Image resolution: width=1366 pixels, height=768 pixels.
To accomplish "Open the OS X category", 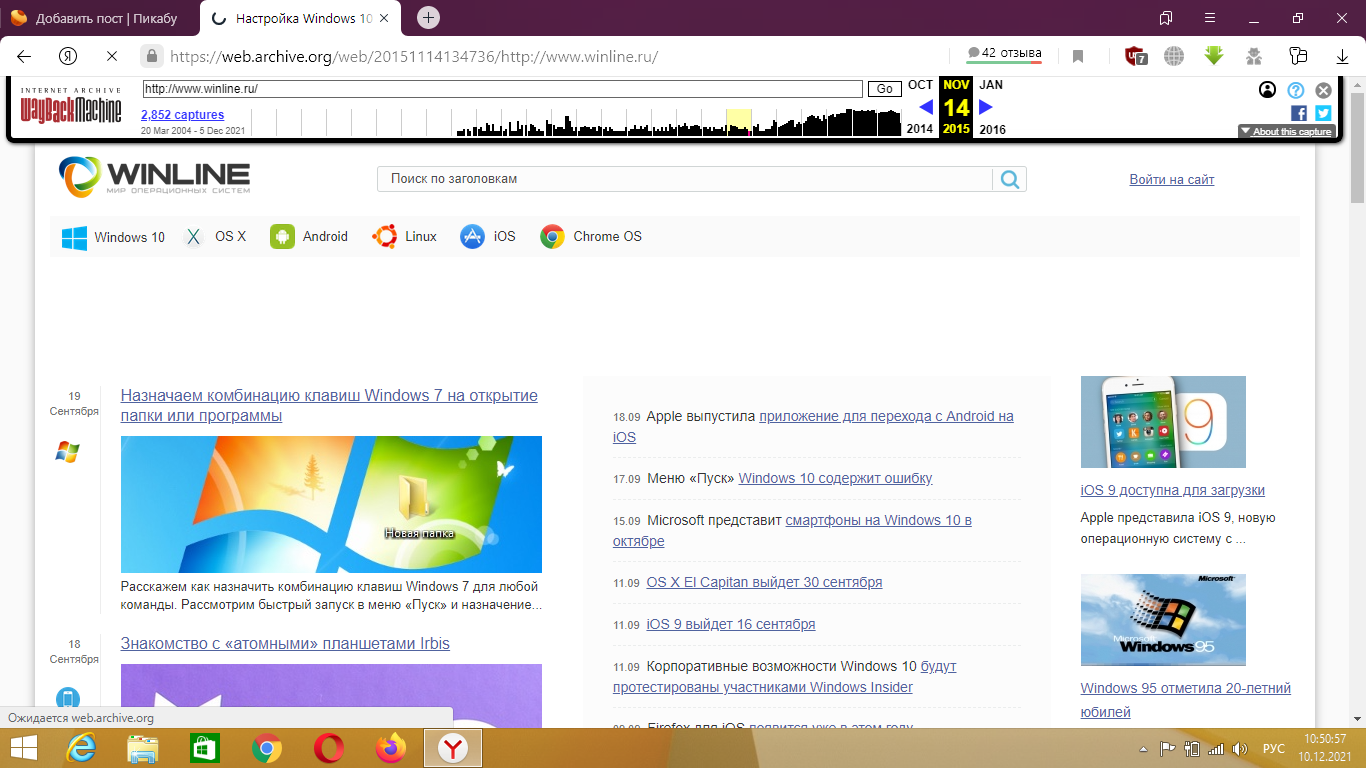I will (214, 237).
